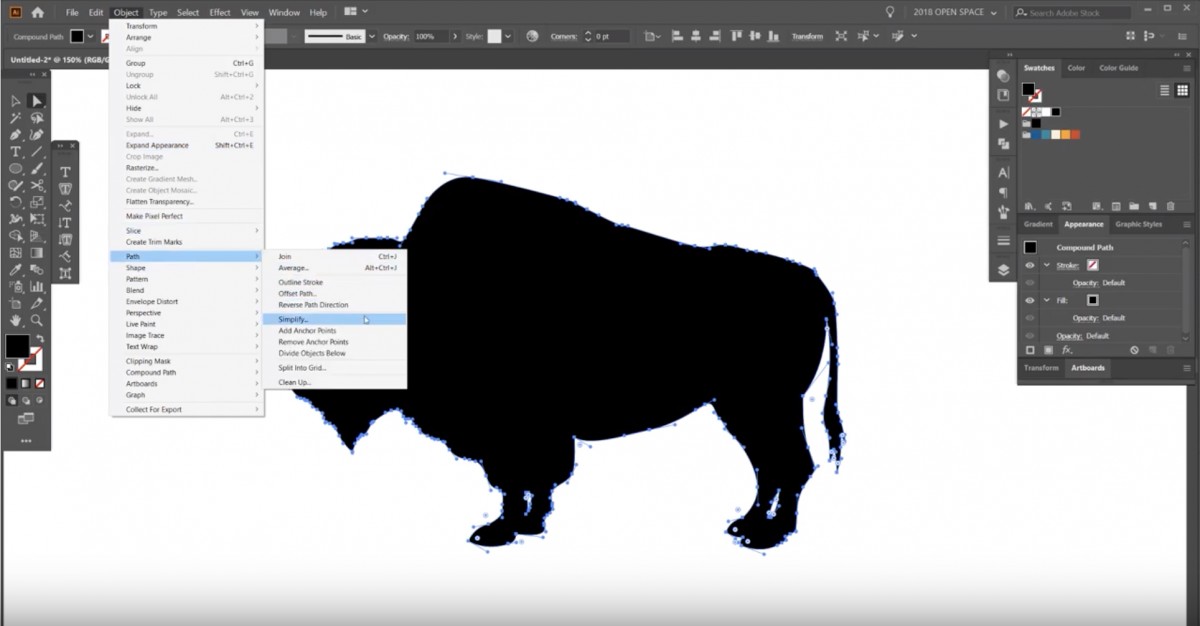Click Transform button in control bar
The height and width of the screenshot is (626, 1200).
807,36
